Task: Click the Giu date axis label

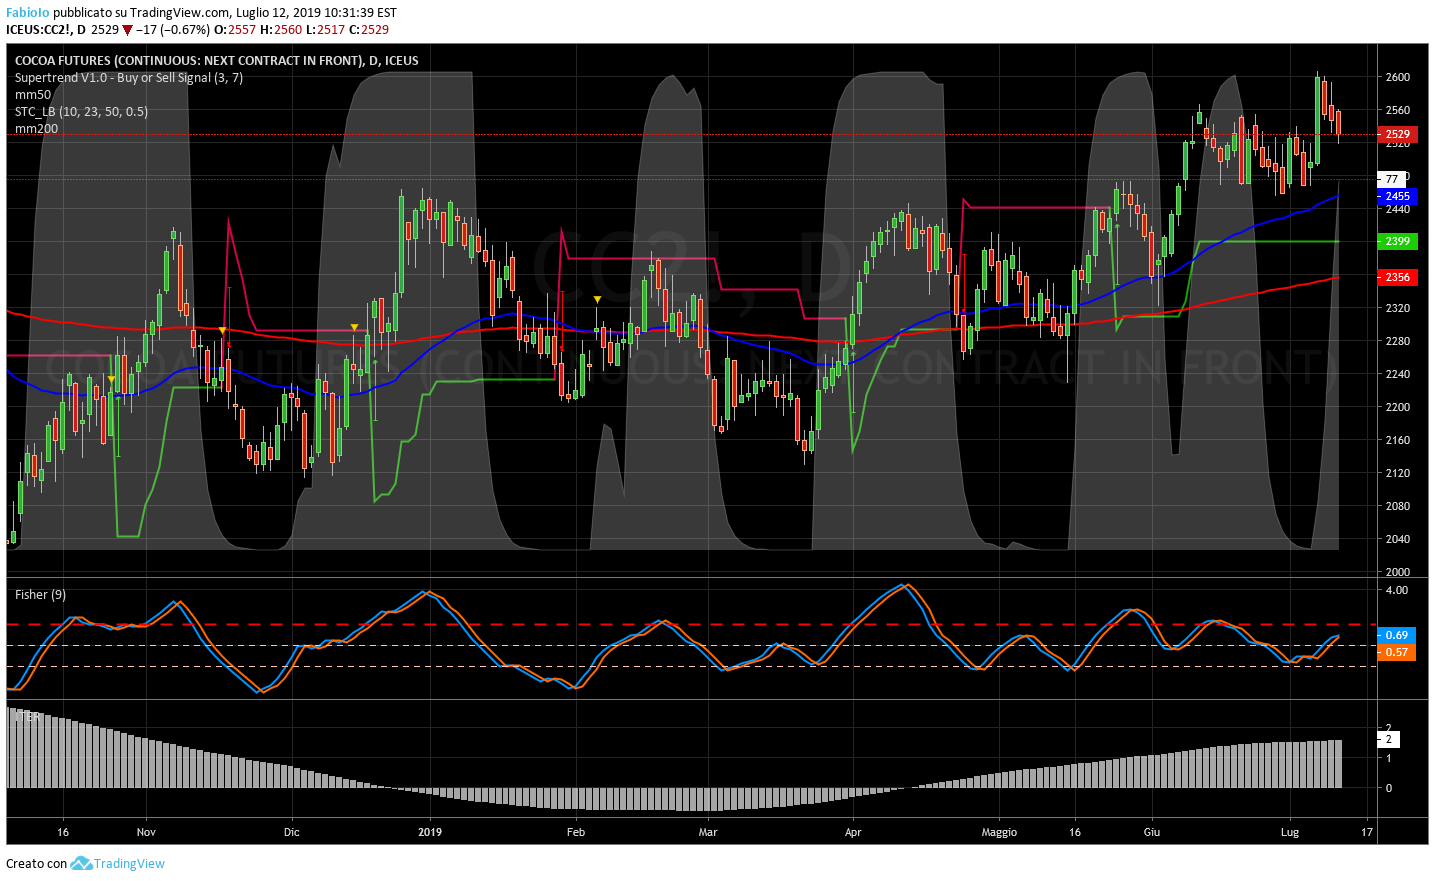Action: pyautogui.click(x=1152, y=832)
